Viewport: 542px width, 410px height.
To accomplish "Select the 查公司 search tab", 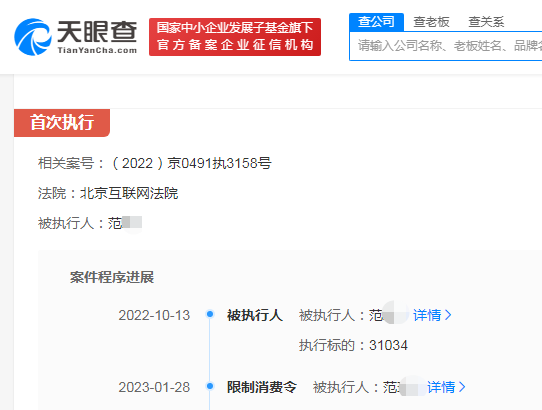I will click(376, 22).
